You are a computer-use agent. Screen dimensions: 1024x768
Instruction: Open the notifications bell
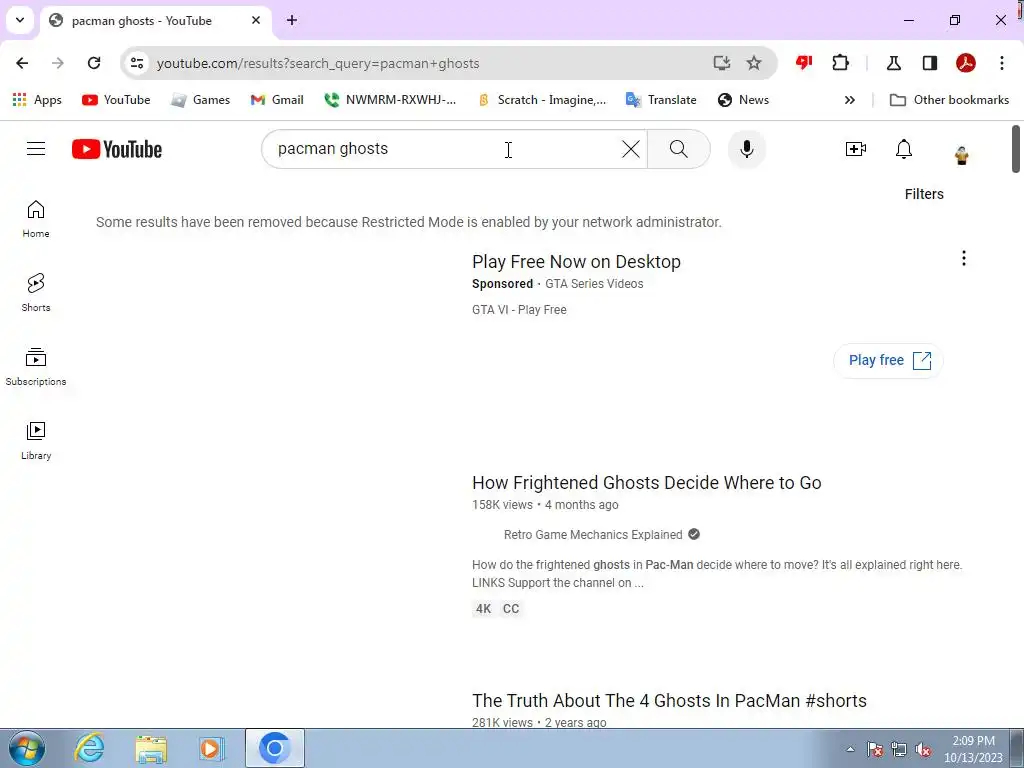(904, 149)
